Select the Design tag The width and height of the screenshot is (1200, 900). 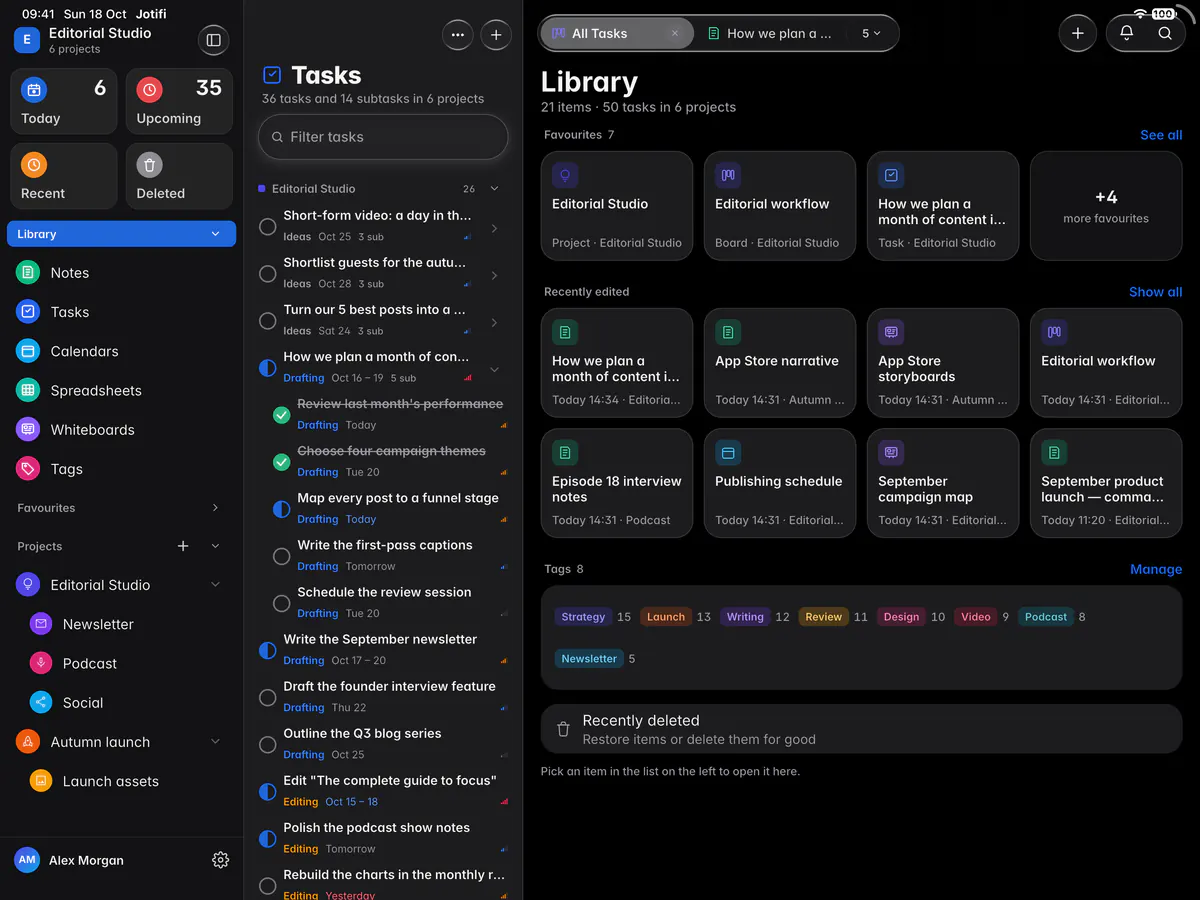pyautogui.click(x=901, y=617)
